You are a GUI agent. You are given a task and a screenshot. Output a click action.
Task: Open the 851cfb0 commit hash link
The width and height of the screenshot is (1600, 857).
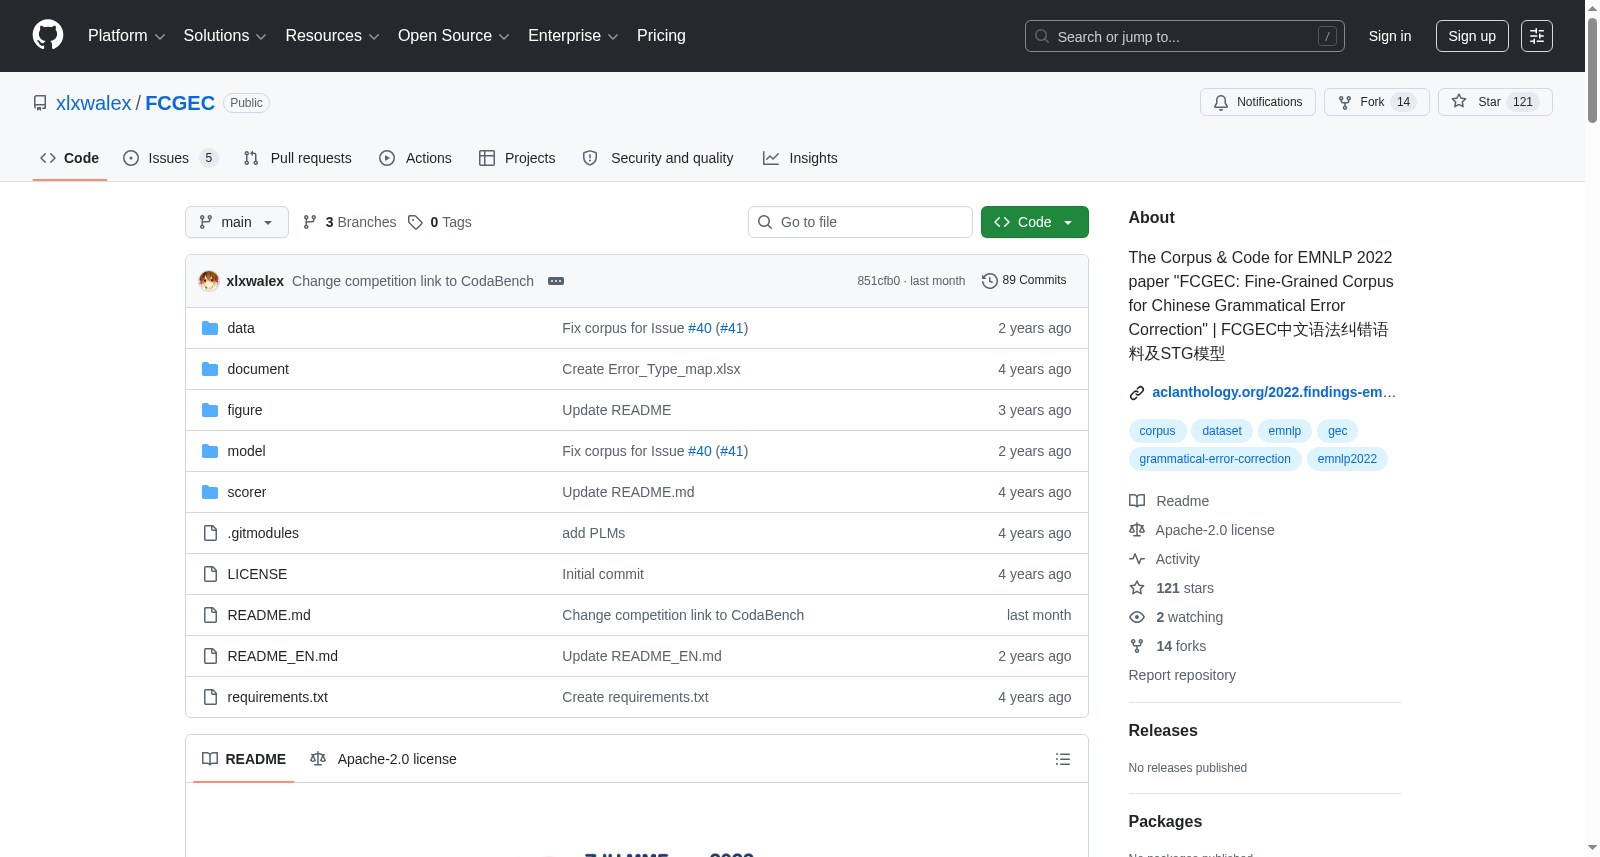pos(878,281)
